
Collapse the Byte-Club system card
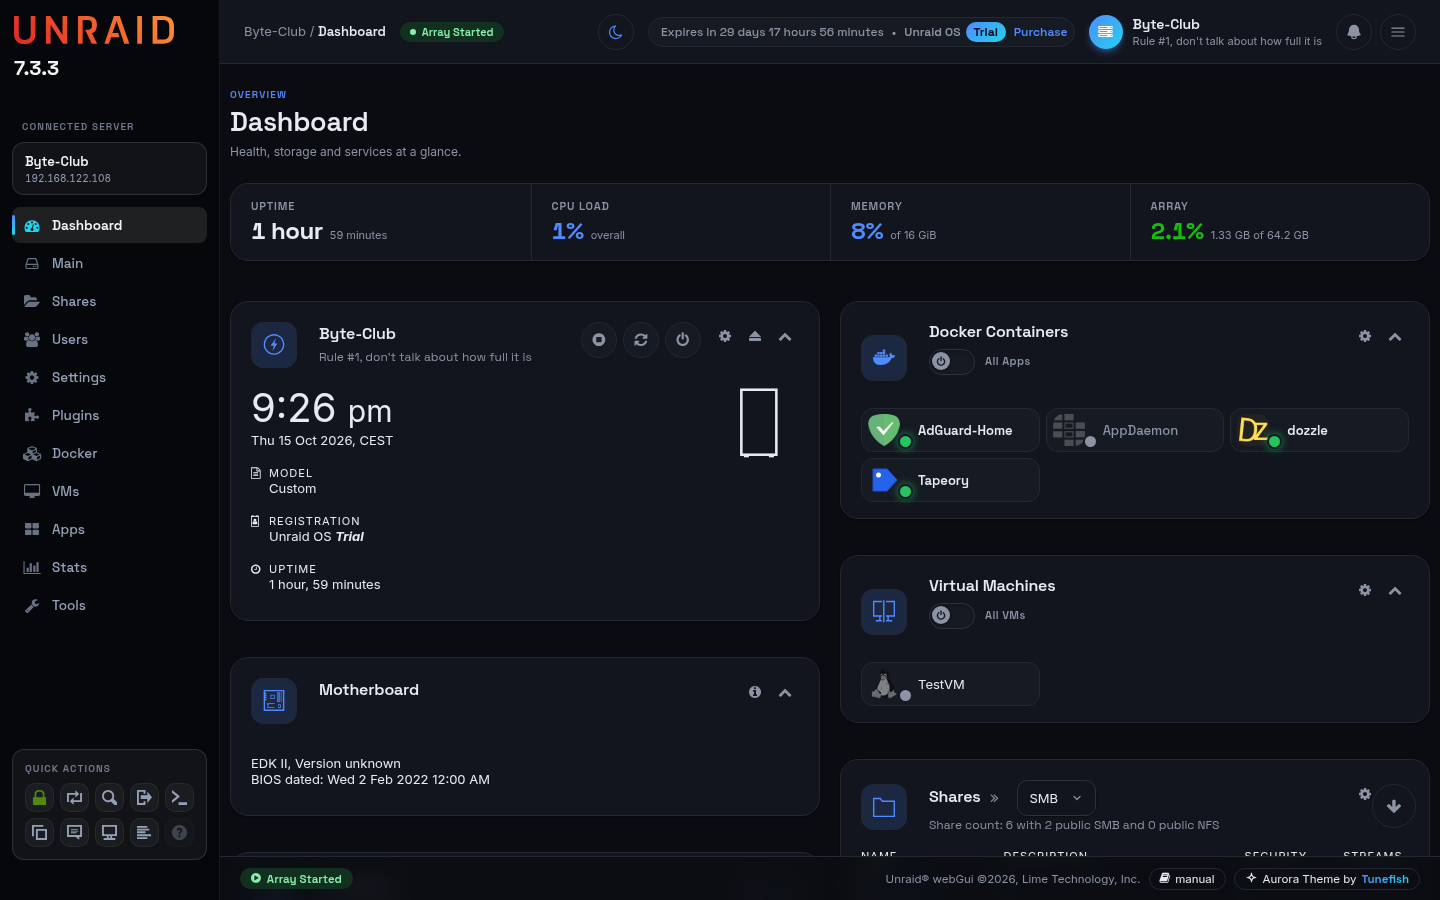(x=785, y=337)
